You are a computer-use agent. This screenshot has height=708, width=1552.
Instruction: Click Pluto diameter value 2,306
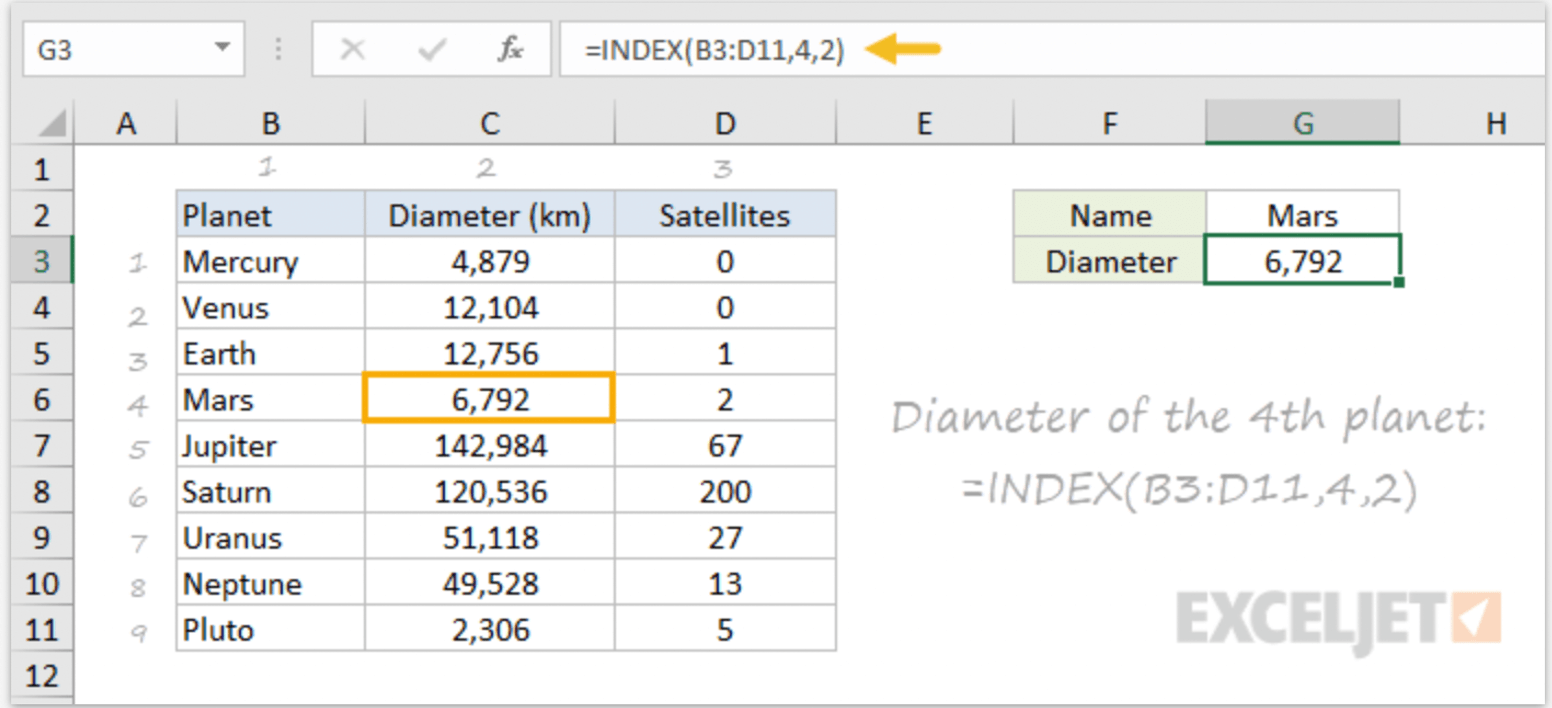coord(490,630)
